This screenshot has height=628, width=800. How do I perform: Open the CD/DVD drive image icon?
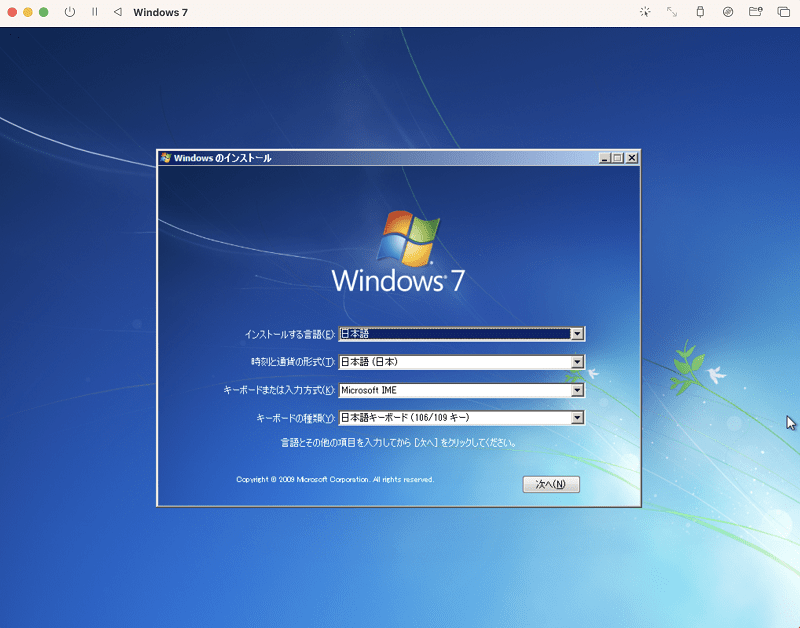(728, 12)
